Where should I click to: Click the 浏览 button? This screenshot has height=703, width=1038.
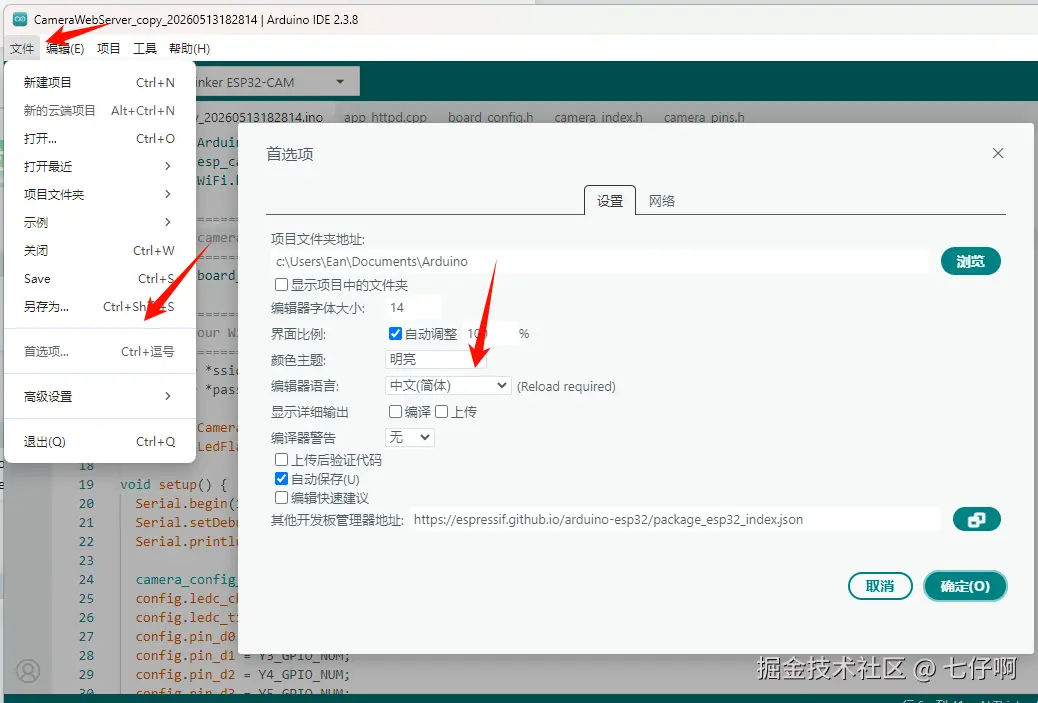[970, 261]
